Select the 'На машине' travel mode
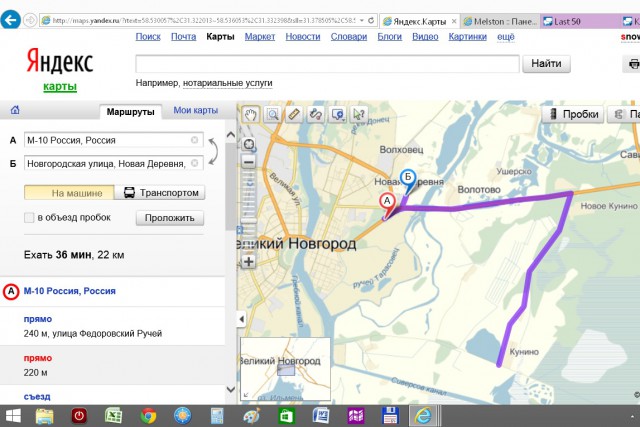Screen dimensions: 640x427 tap(69, 193)
